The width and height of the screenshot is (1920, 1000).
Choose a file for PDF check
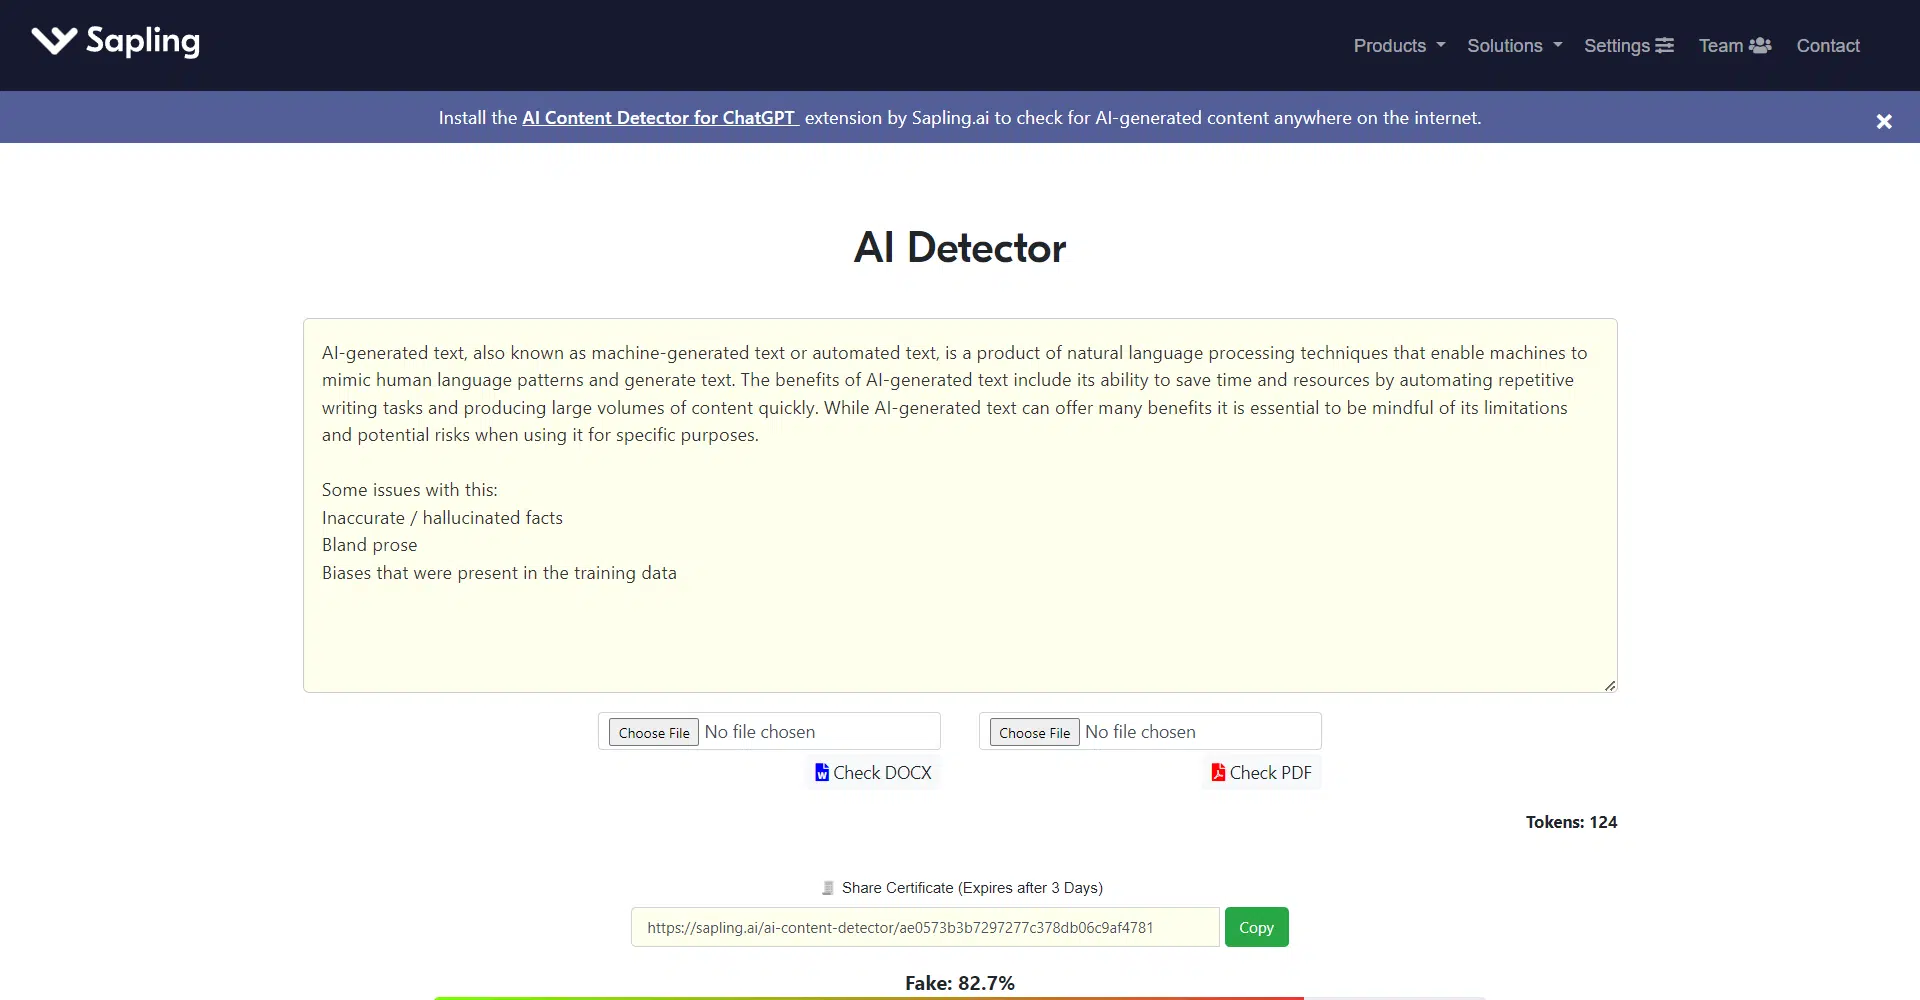click(x=1034, y=733)
